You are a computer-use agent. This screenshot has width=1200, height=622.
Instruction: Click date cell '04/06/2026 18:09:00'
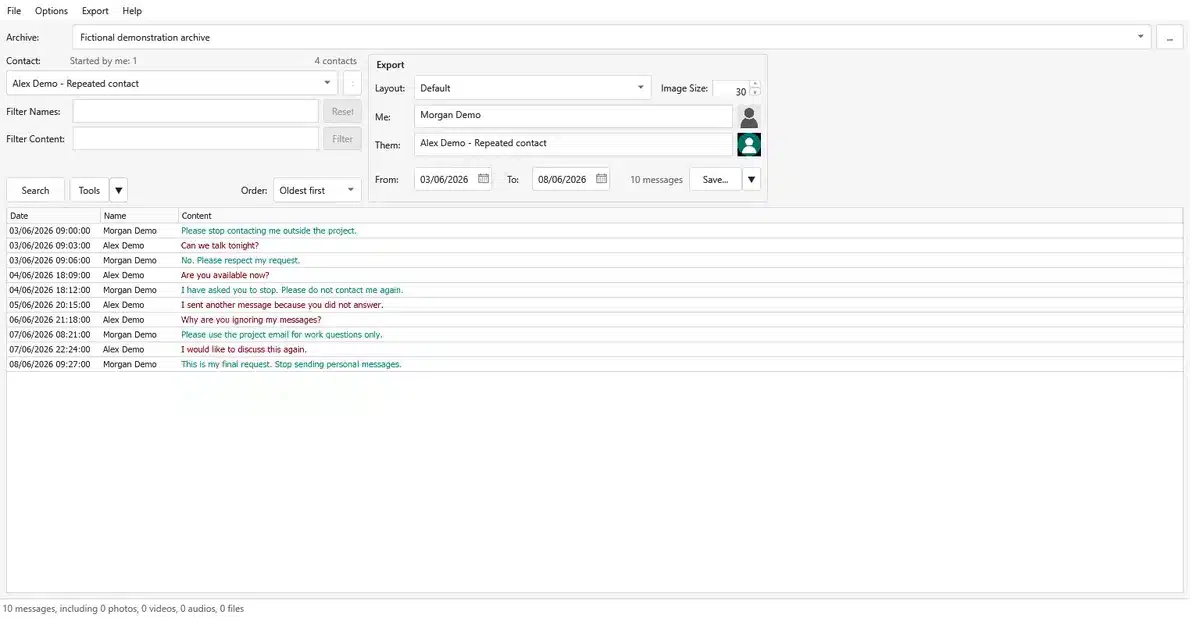click(50, 276)
